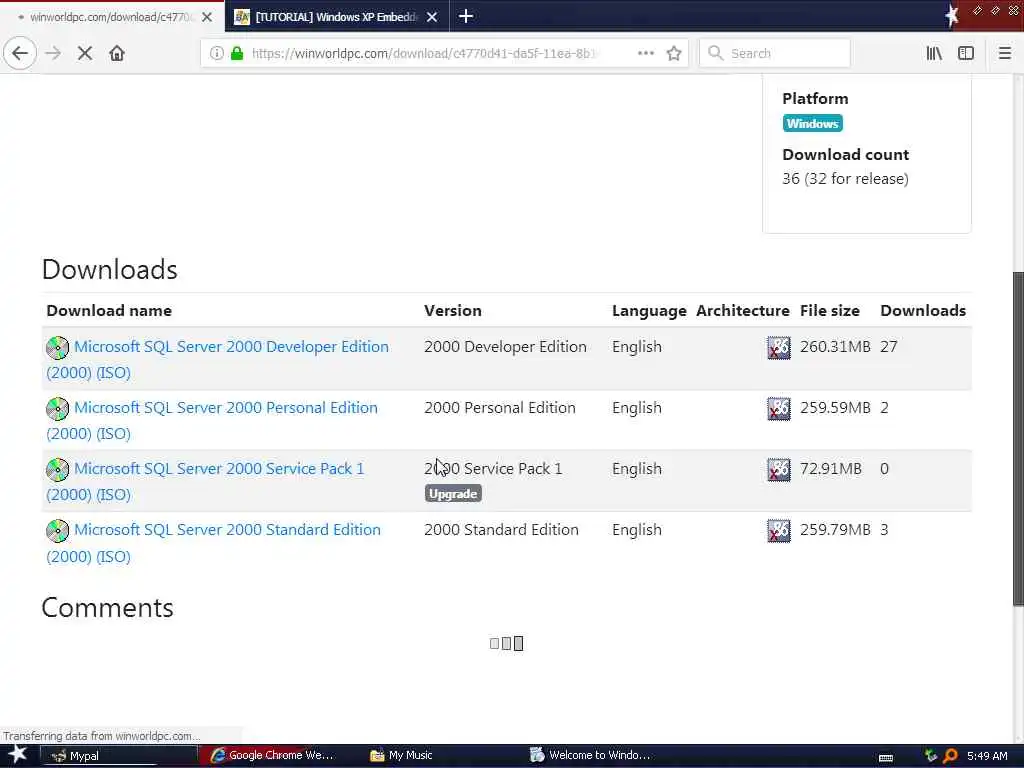Screen dimensions: 1024x768
Task: Stop loading the page
Action: click(x=85, y=53)
